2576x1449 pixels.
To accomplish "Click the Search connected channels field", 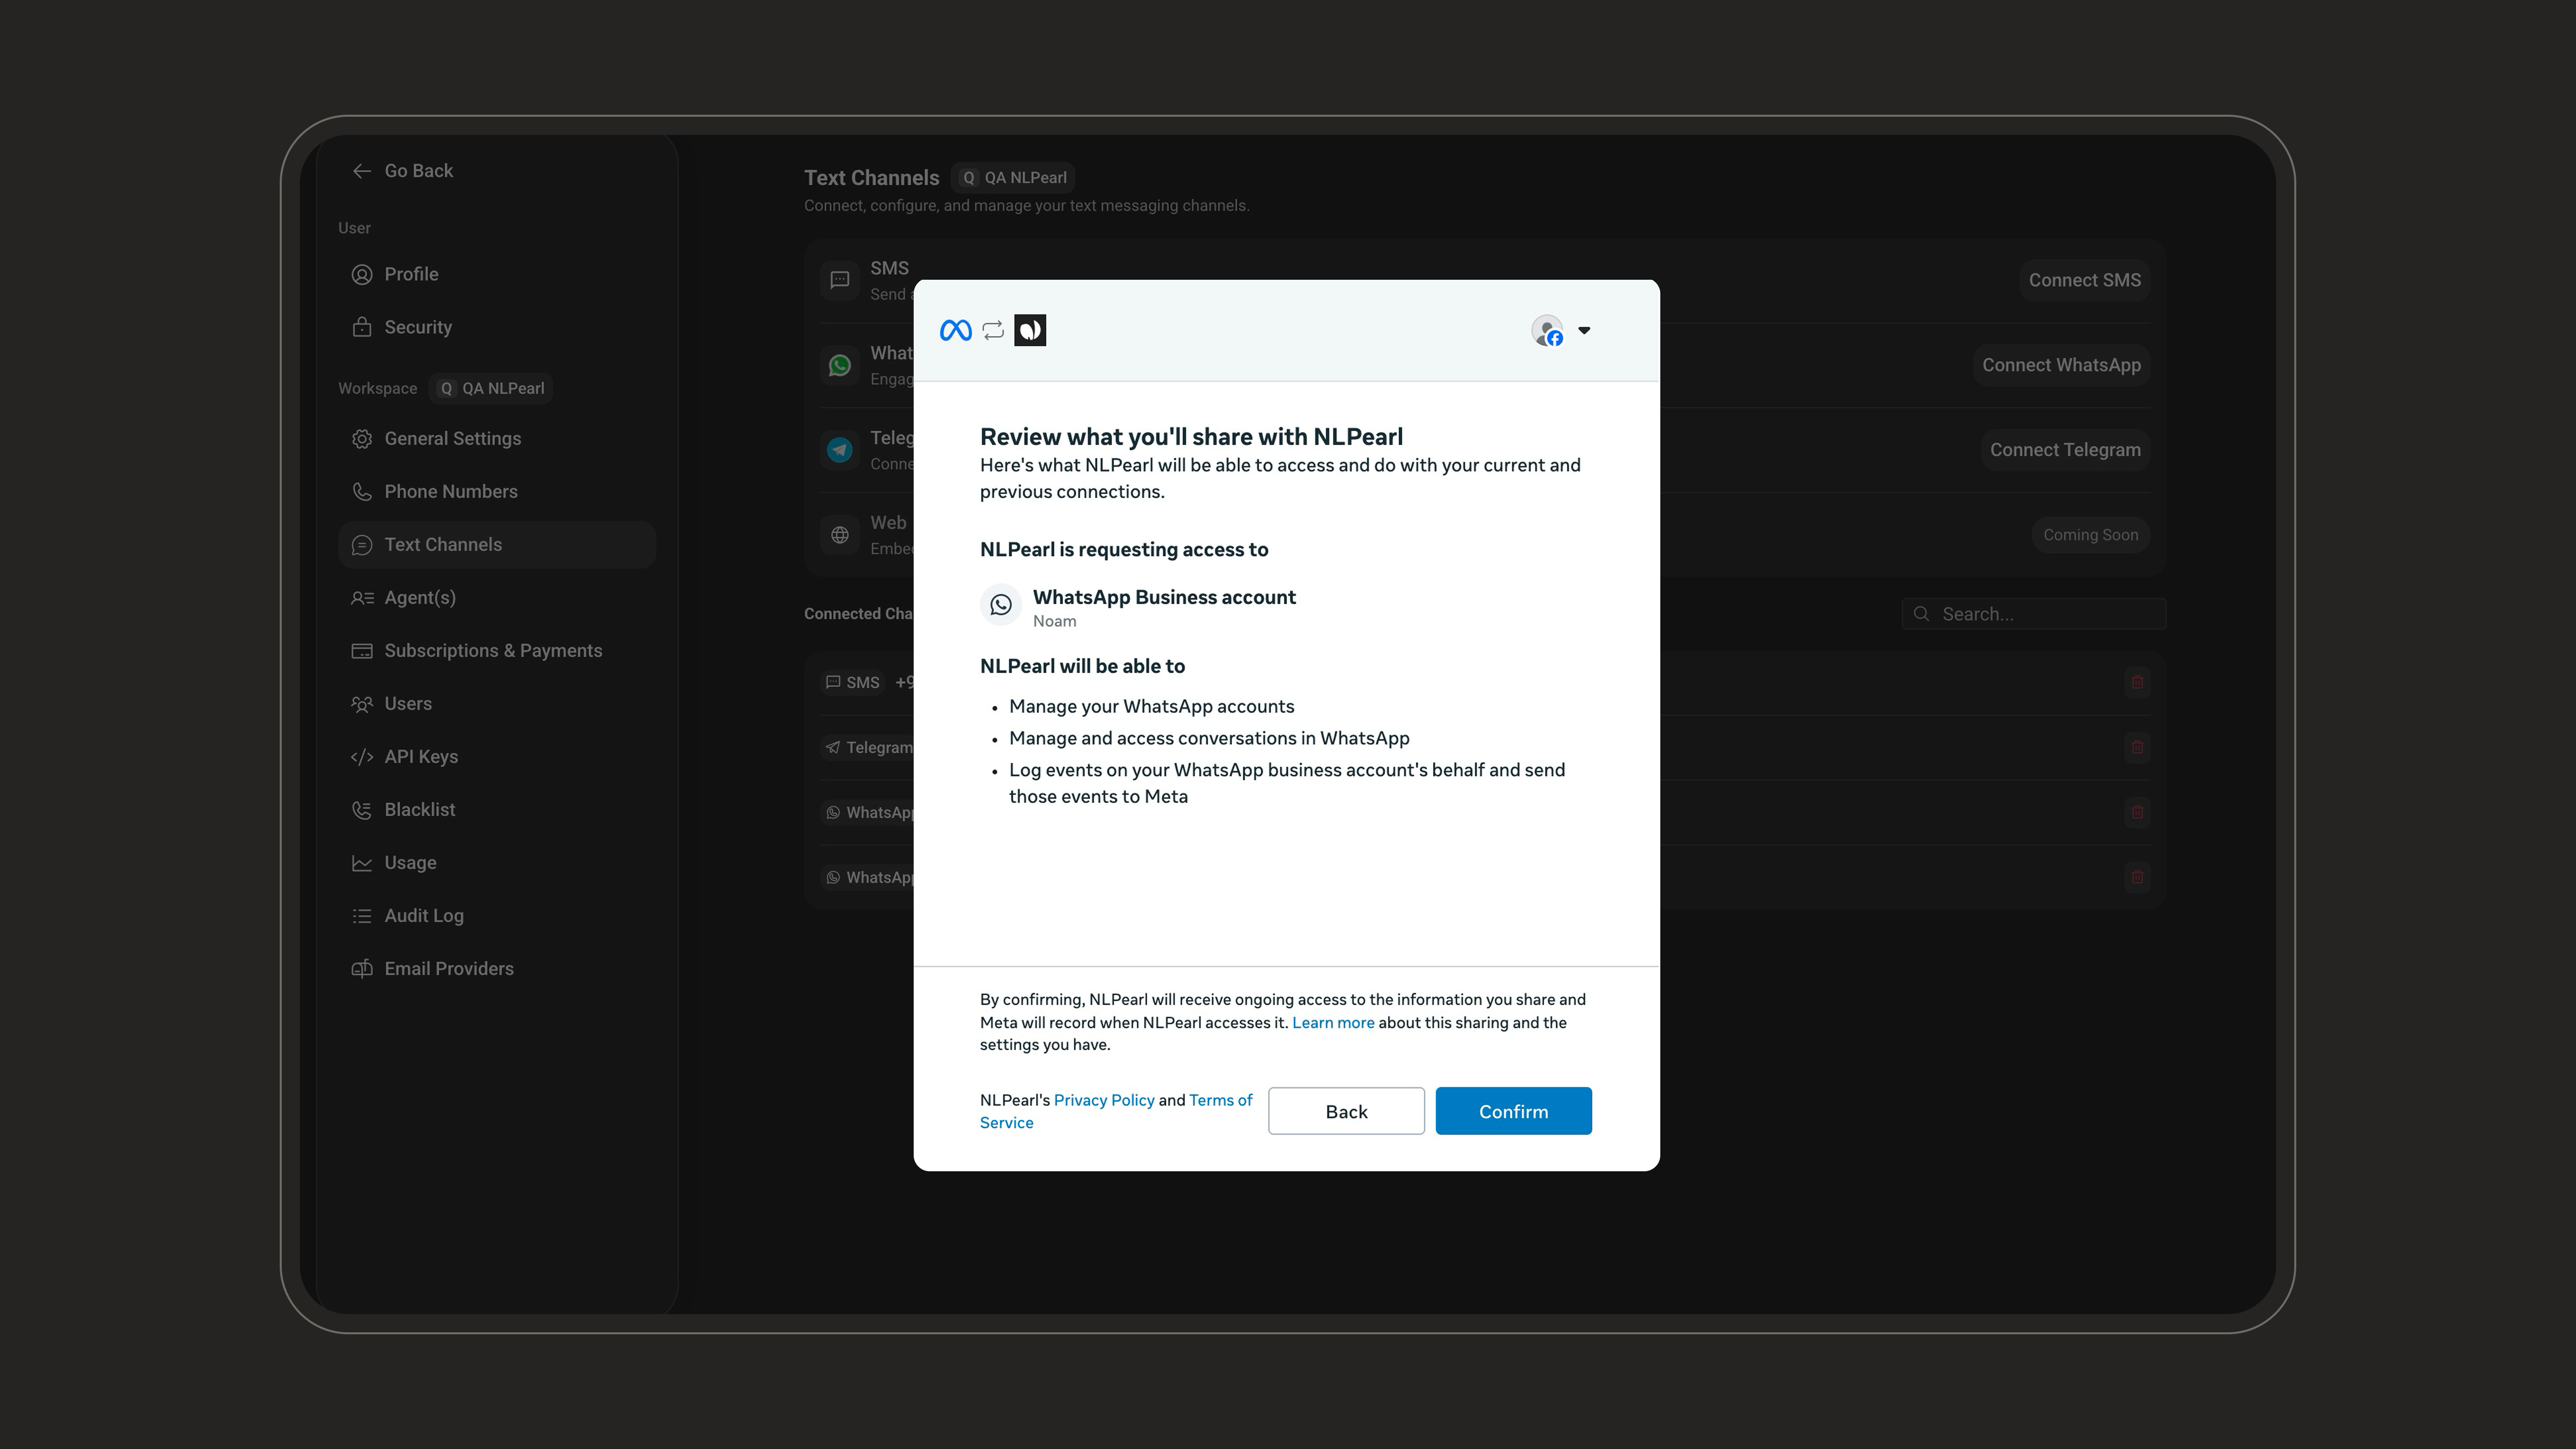I will point(2033,614).
